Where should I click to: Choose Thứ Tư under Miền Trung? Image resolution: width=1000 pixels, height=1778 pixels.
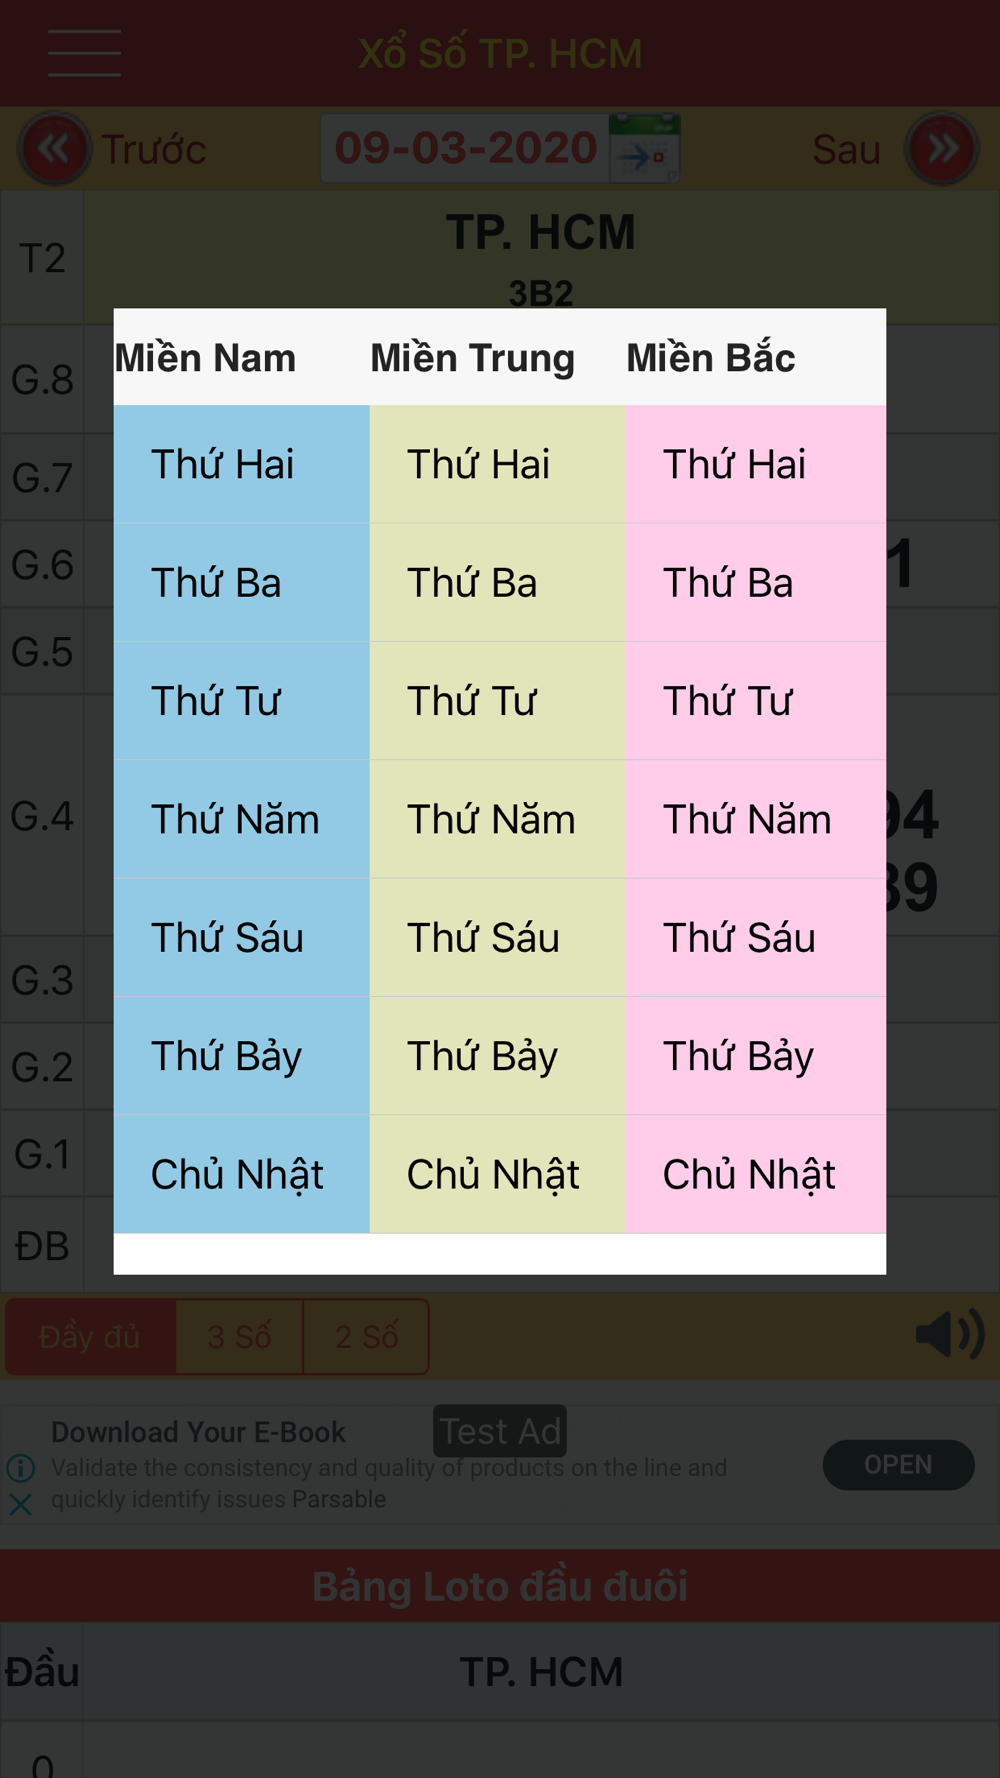coord(497,701)
